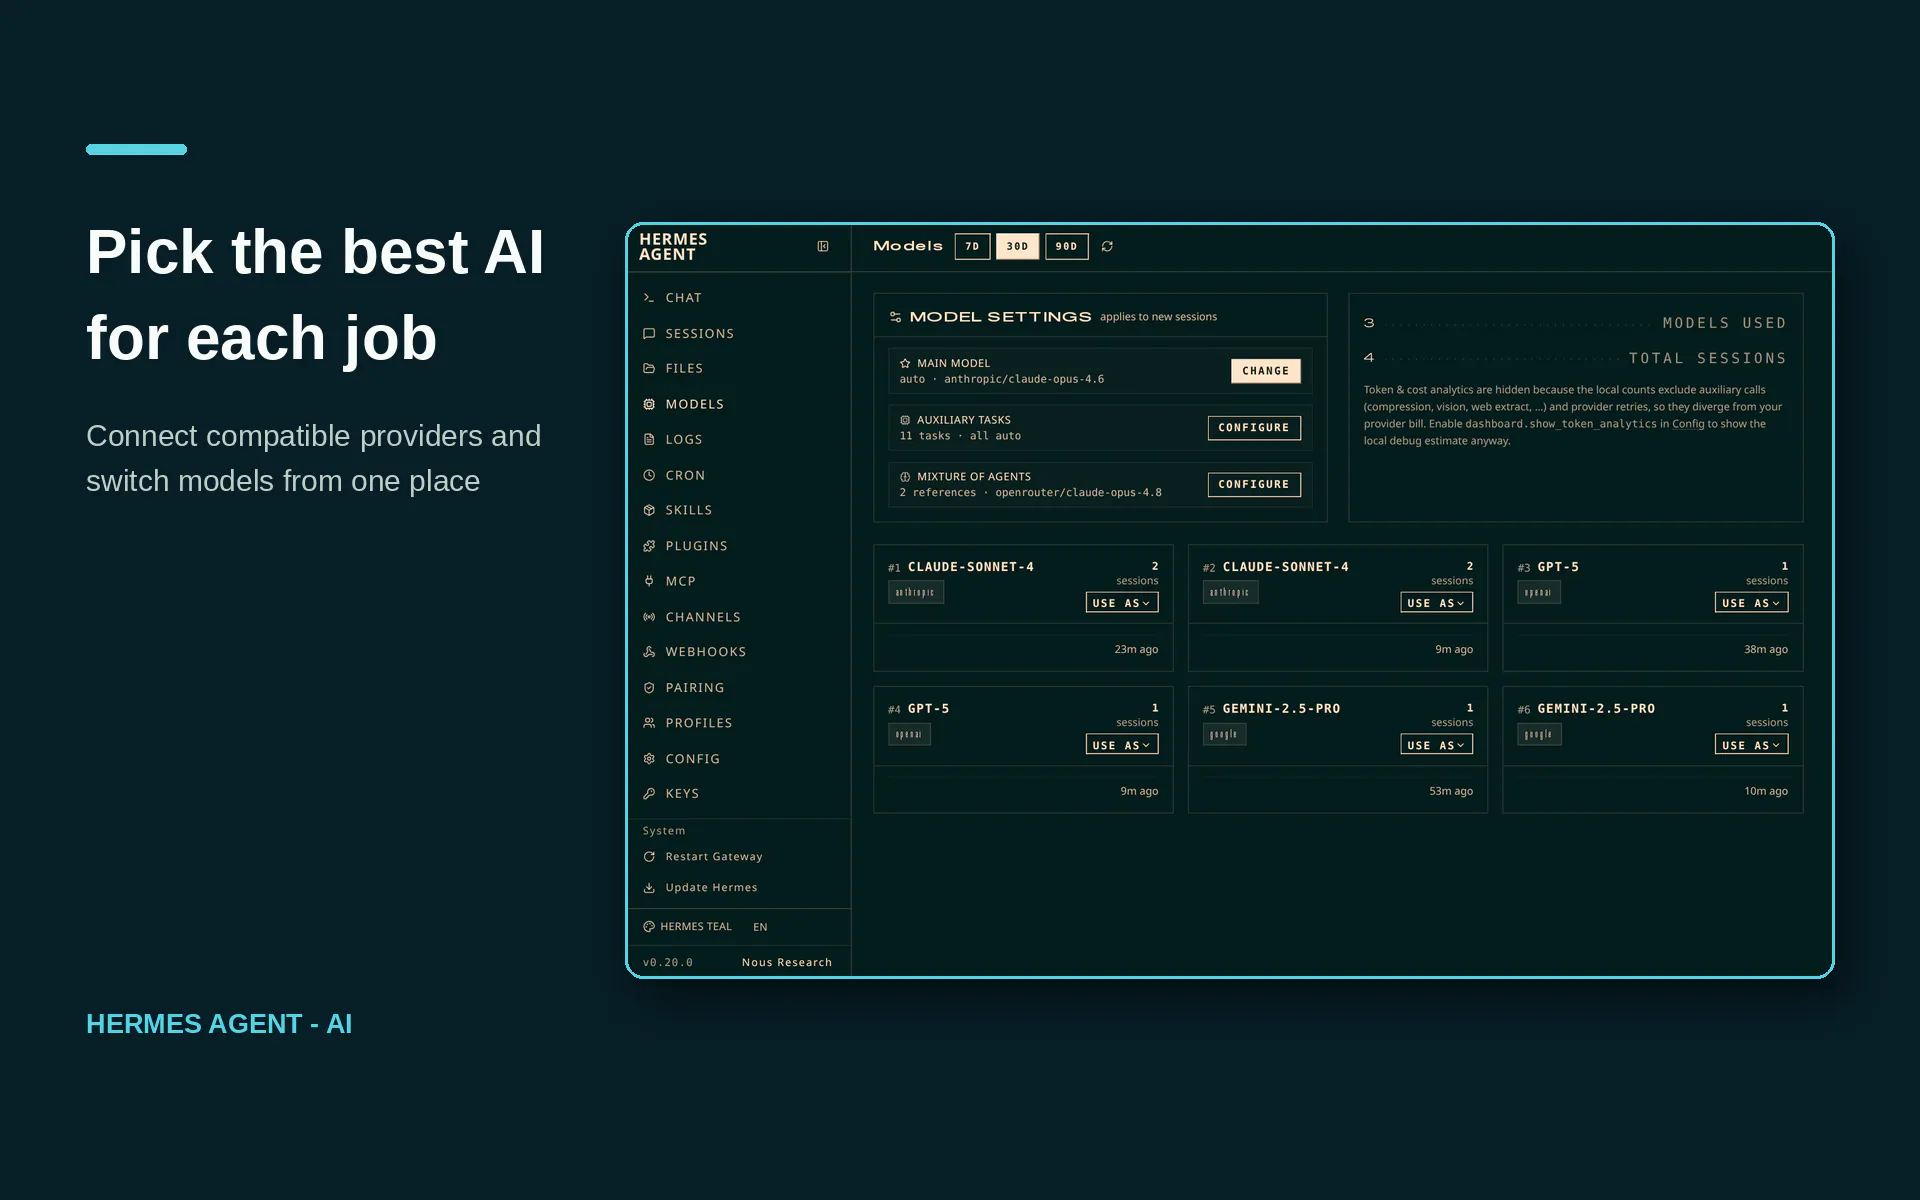
Task: Open Plugins using the puzzle icon
Action: 649,546
